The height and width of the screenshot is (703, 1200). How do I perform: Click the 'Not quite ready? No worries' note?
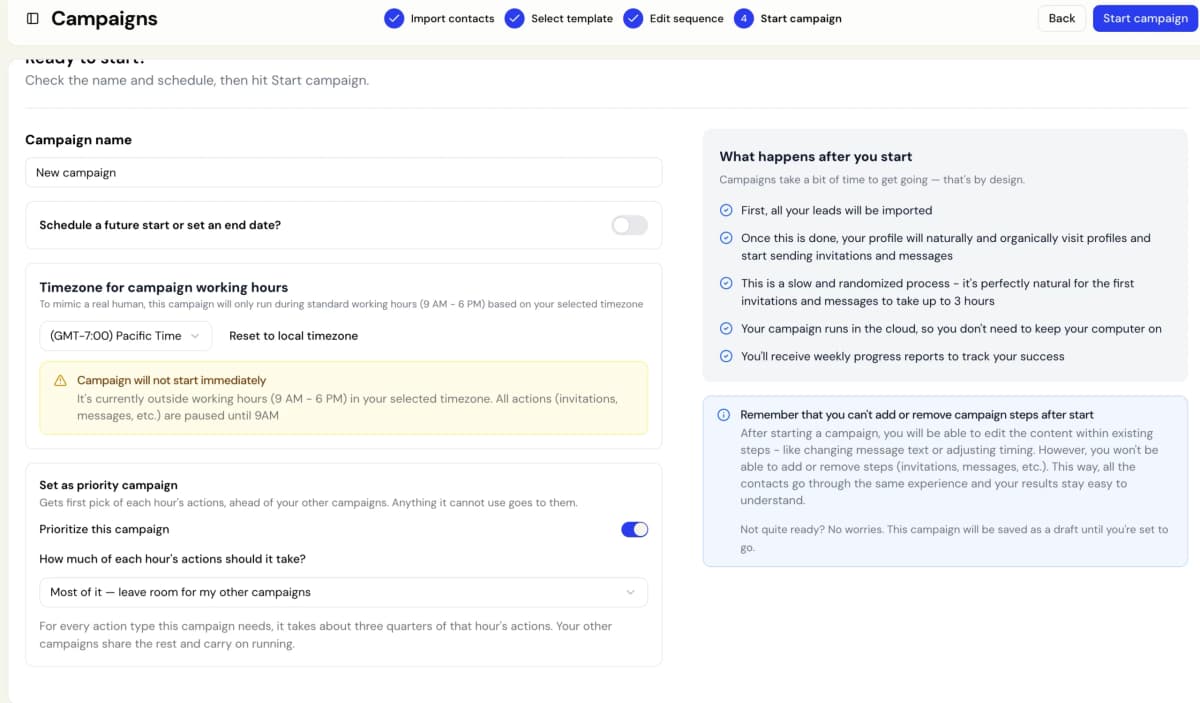(x=954, y=538)
